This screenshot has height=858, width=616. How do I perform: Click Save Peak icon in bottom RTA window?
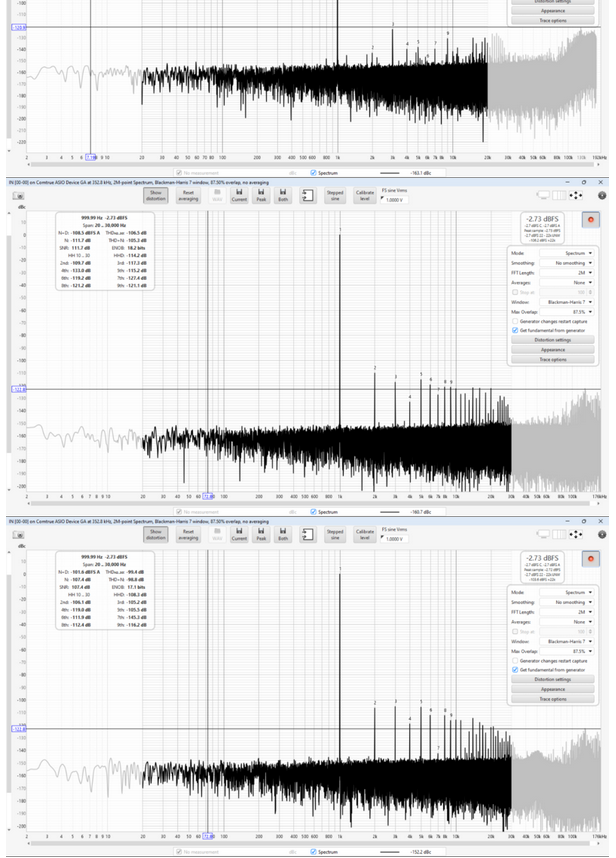point(261,534)
